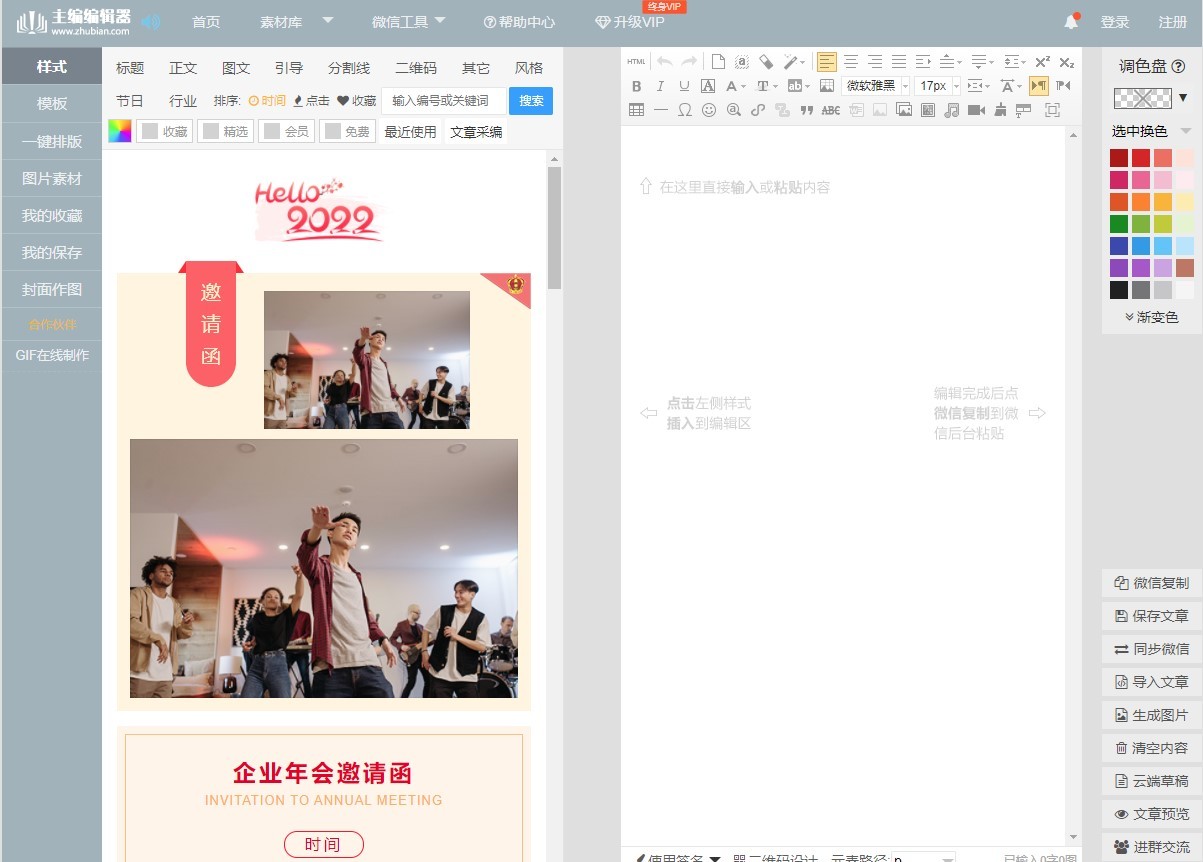
Task: Click the music note insert icon
Action: tap(952, 110)
